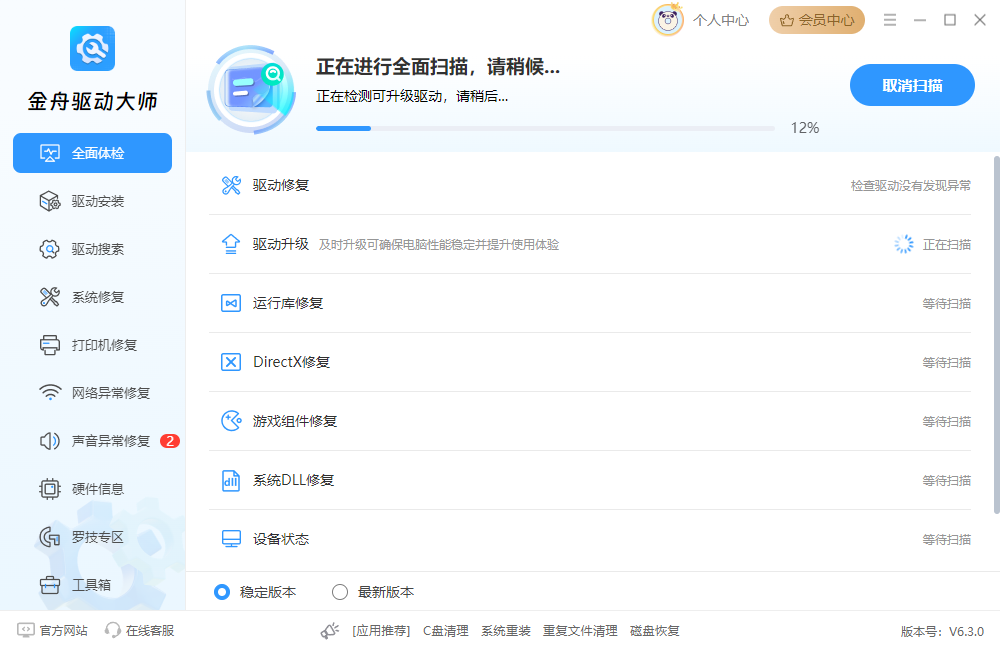The image size is (1000, 650).
Task: Select the 稳定版本 radio button
Action: [x=222, y=592]
